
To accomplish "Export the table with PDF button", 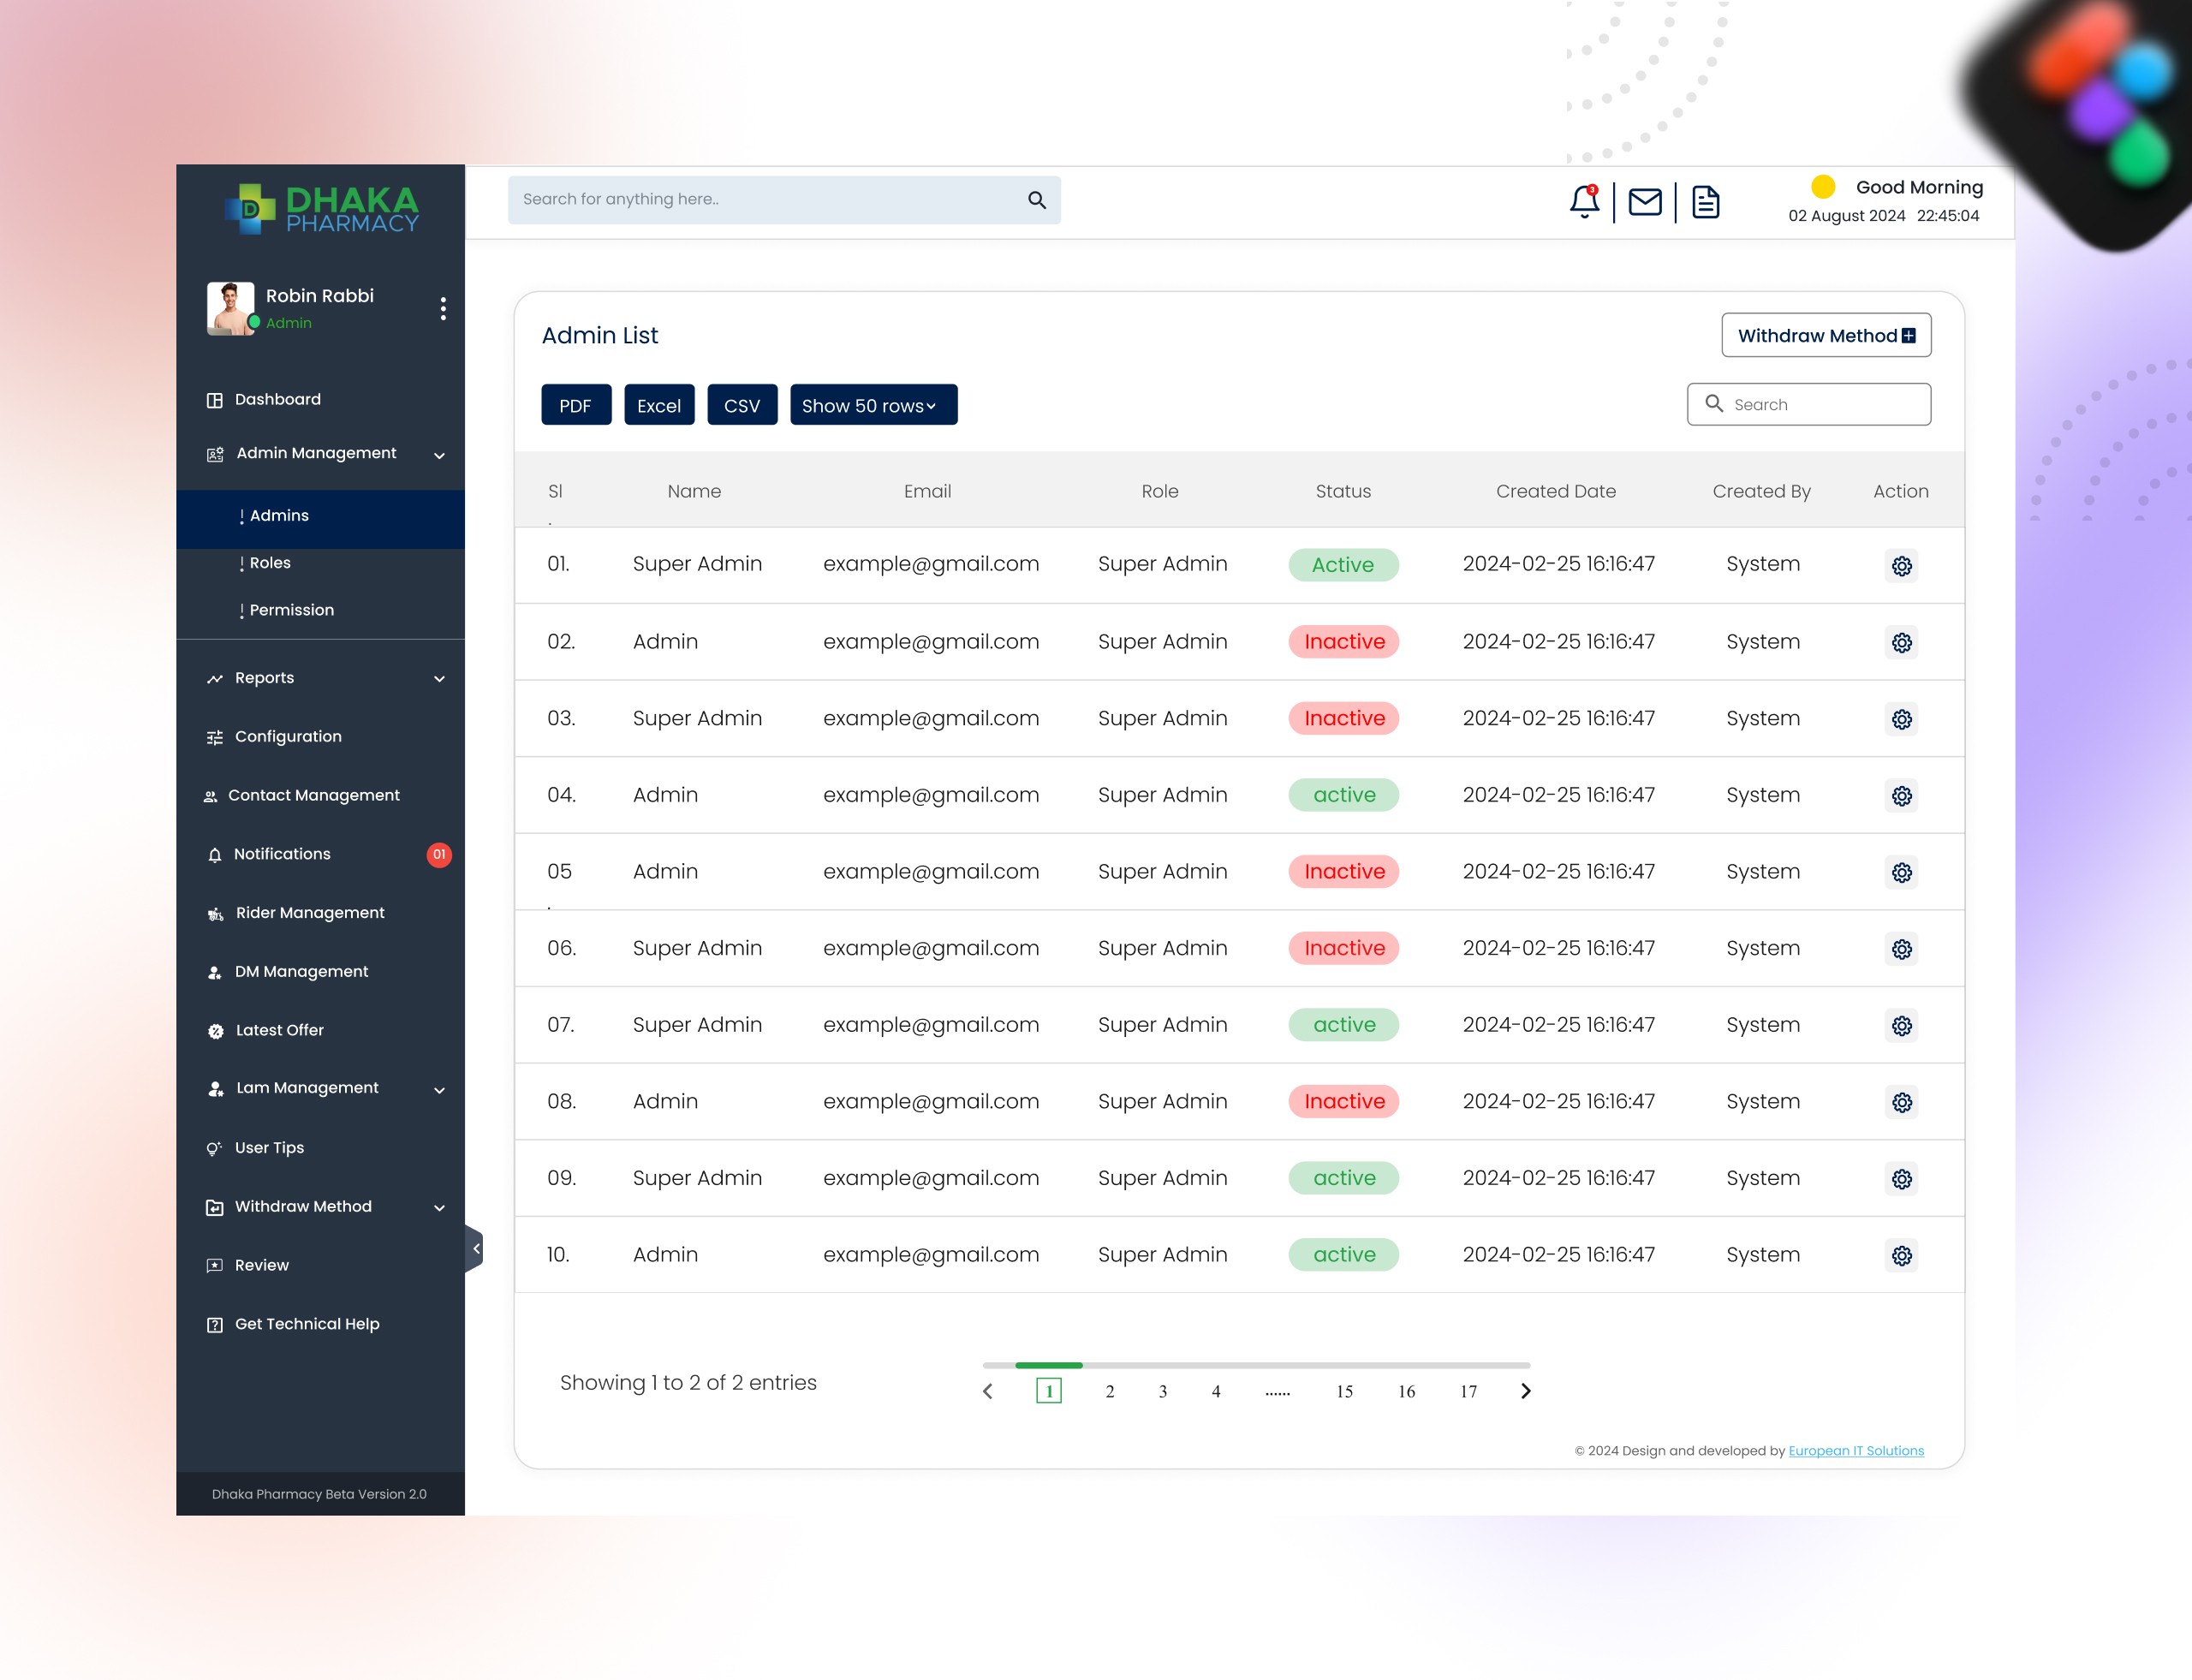I will [x=575, y=405].
